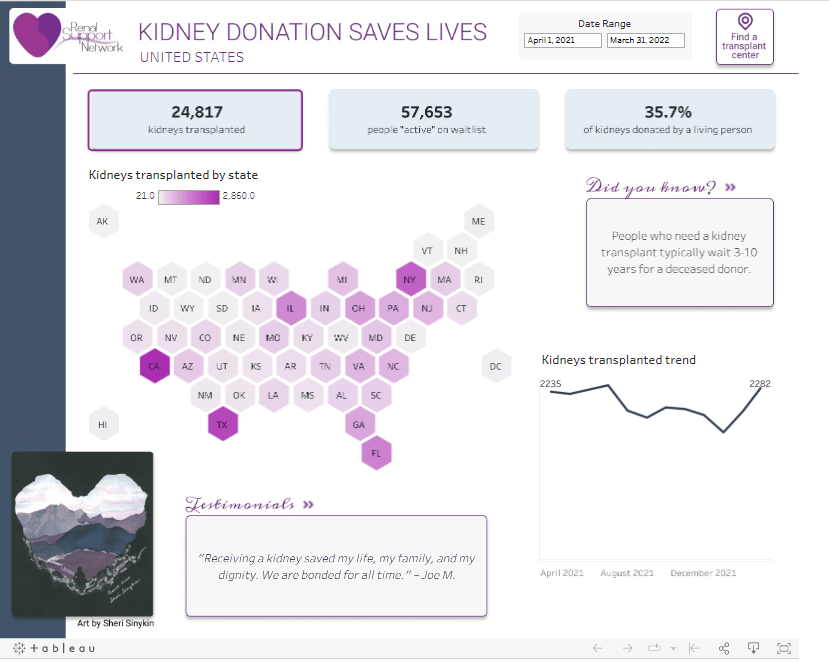Click the undo arrow in toolbar
Viewport: 829px width, 663px height.
coord(598,648)
